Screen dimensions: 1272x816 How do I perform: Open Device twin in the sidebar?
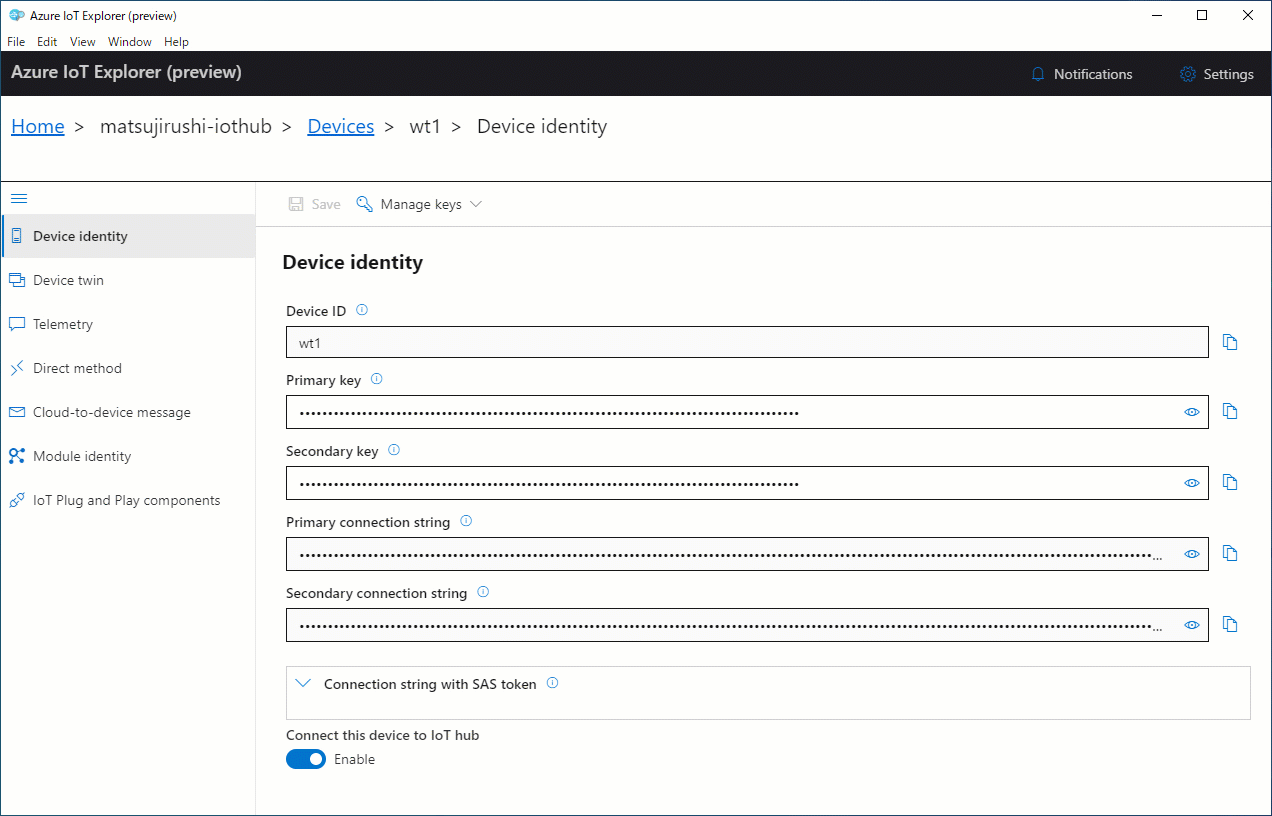point(128,280)
